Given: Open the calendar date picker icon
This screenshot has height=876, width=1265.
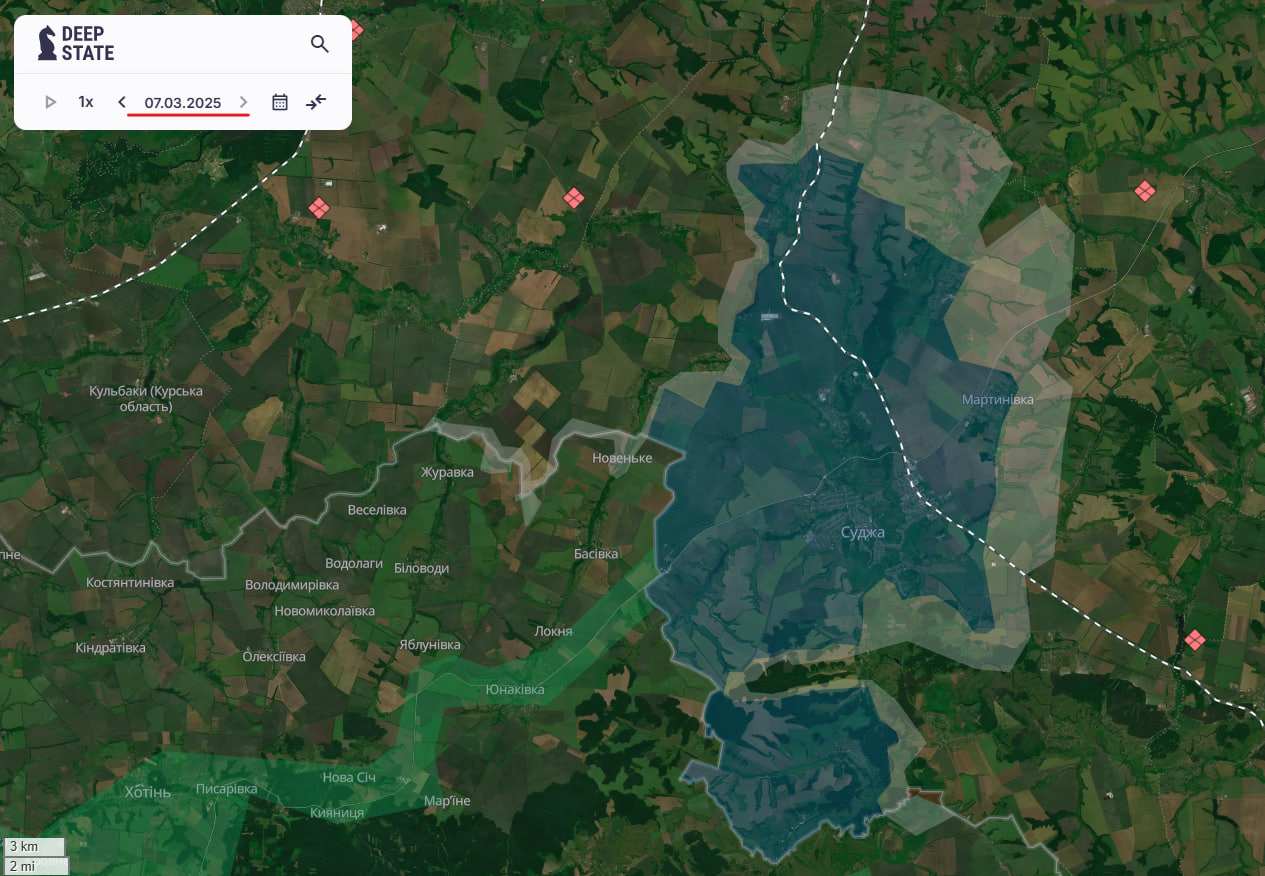Looking at the screenshot, I should [x=280, y=102].
